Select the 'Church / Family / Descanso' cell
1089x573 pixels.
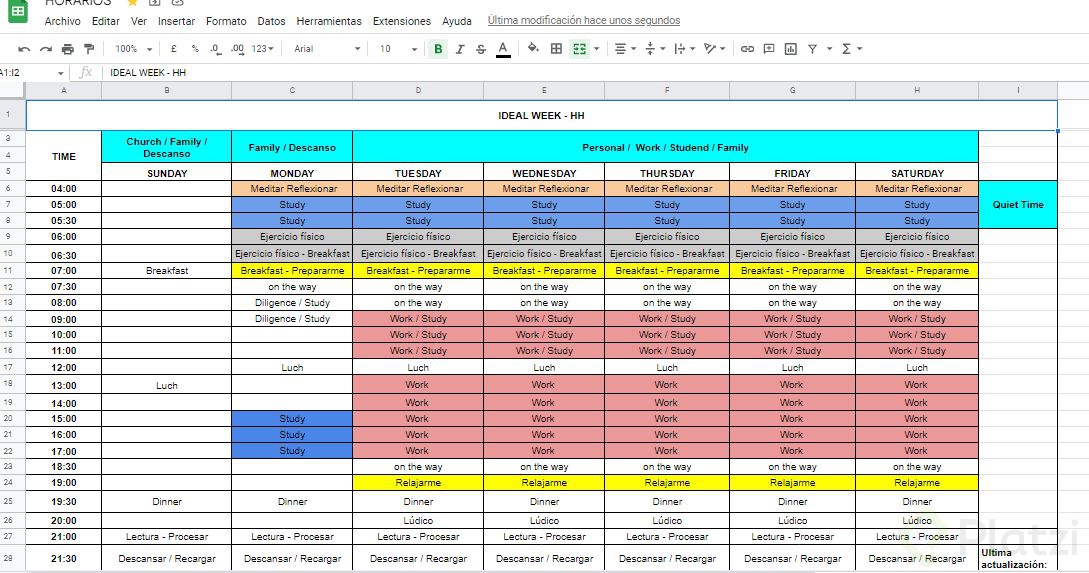coord(167,147)
